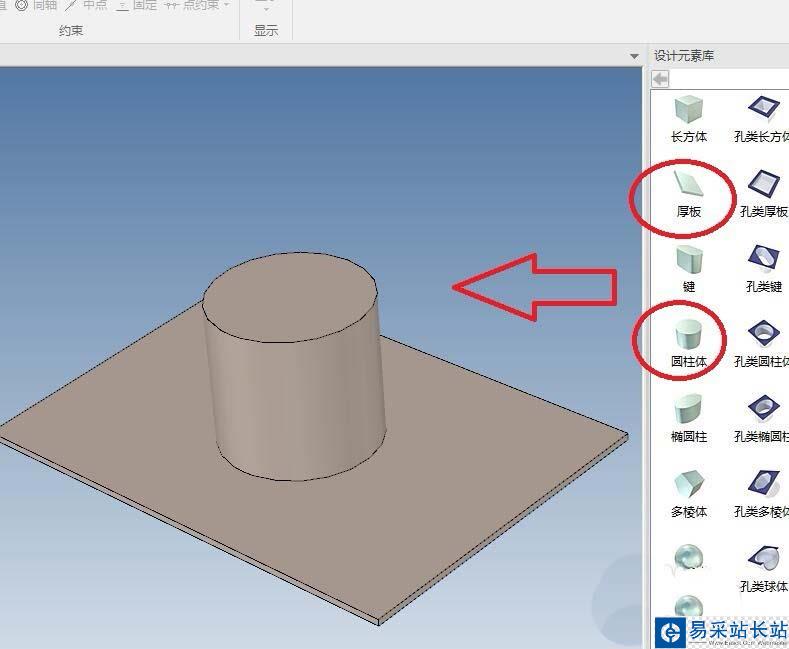Viewport: 789px width, 649px height.
Task: Pick the 孔类键 hole key element
Action: point(763,270)
